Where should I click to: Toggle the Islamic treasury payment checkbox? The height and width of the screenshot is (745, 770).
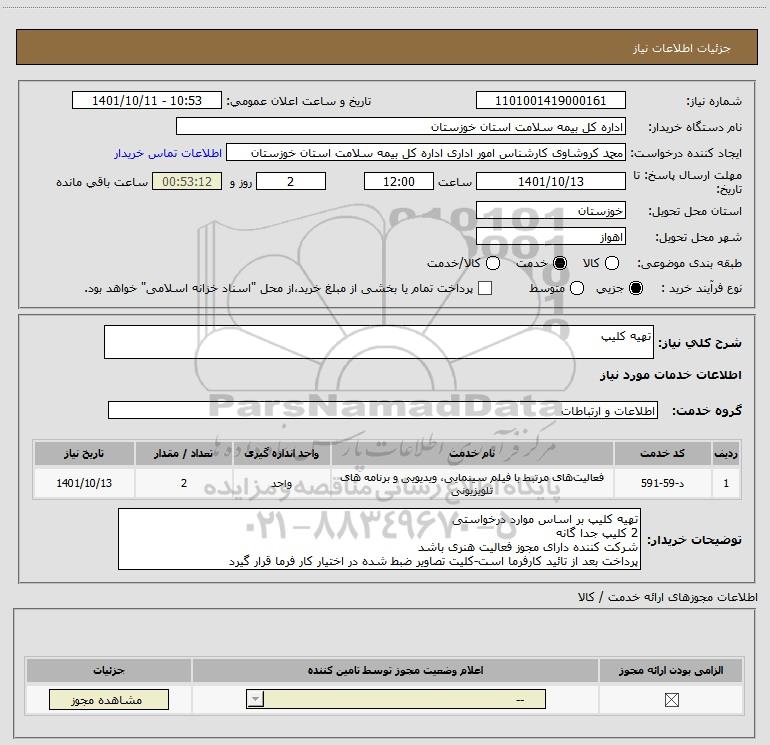[485, 288]
